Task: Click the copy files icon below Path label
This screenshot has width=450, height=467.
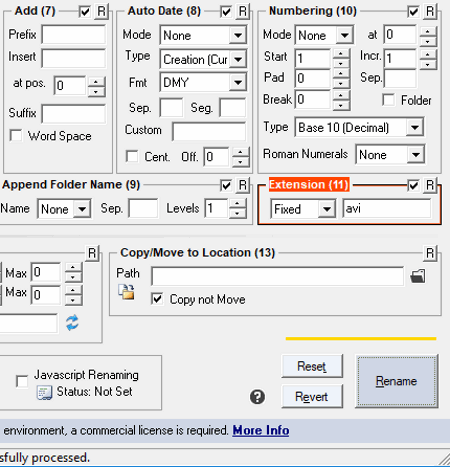Action: click(126, 292)
